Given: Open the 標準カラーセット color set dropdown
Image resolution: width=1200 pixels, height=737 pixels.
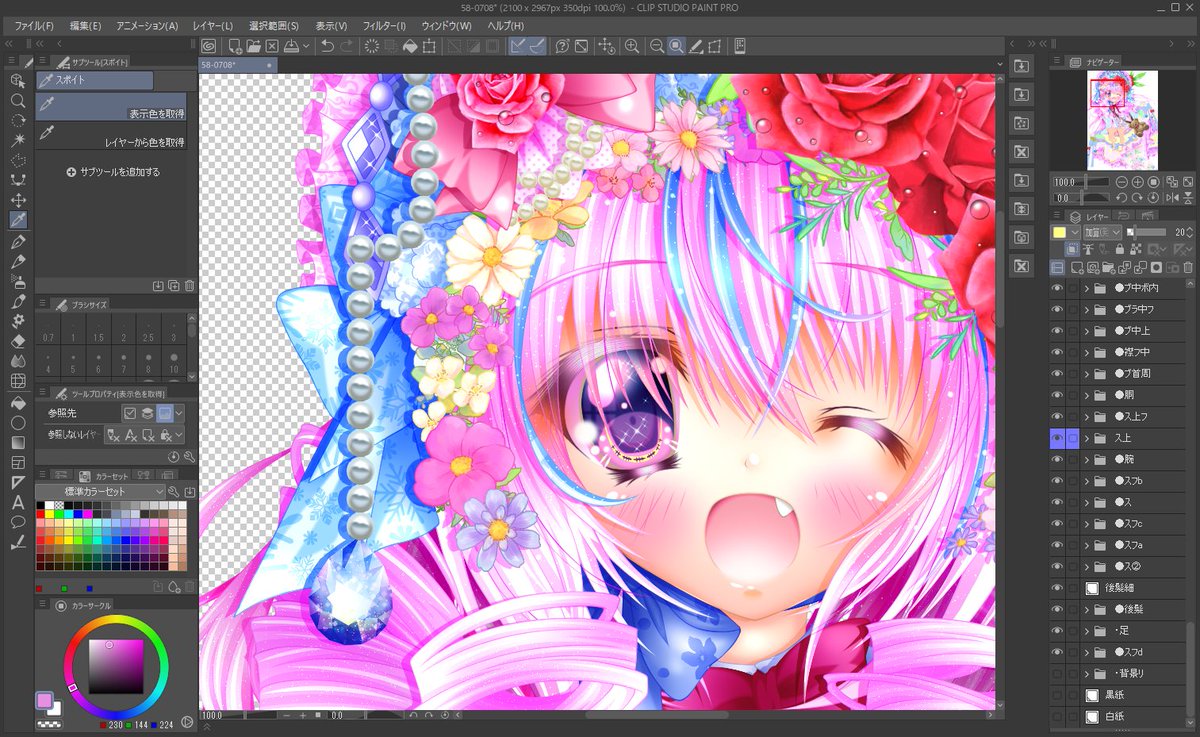Looking at the screenshot, I should [x=100, y=492].
